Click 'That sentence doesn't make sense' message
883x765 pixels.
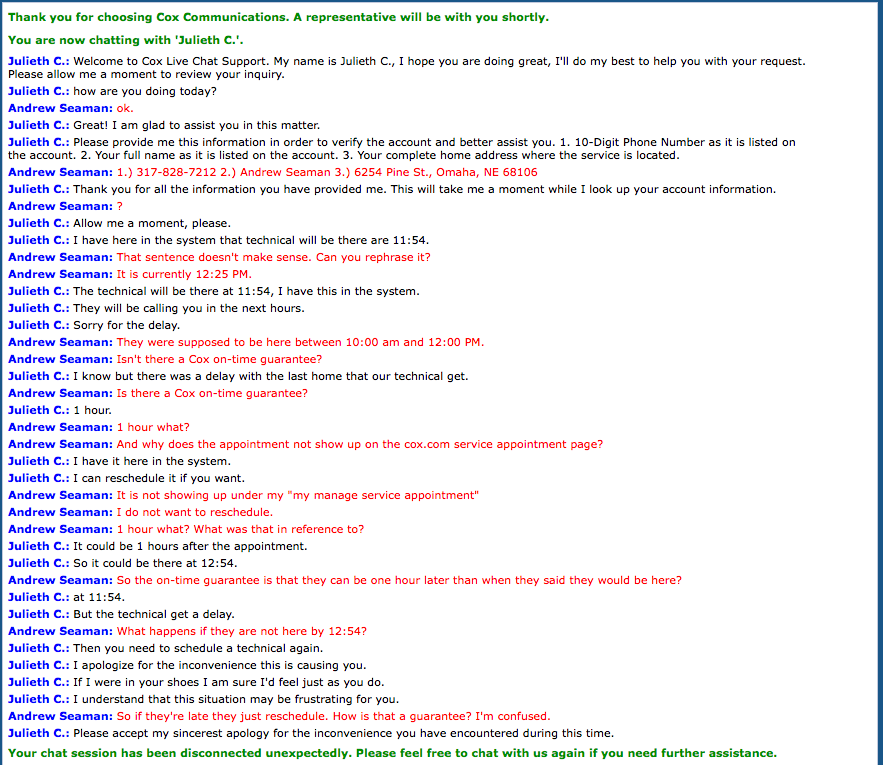[219, 257]
